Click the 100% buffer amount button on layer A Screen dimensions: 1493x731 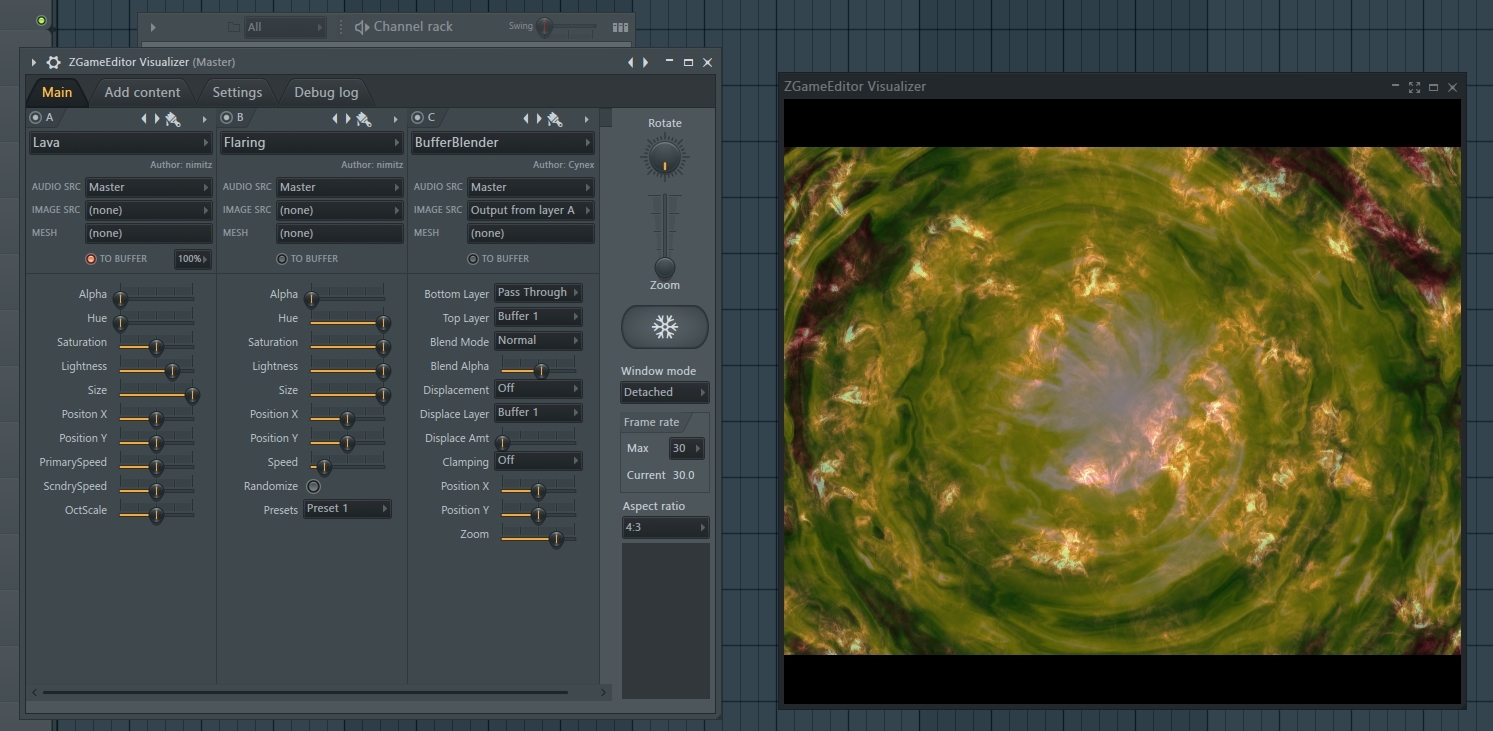coord(191,258)
